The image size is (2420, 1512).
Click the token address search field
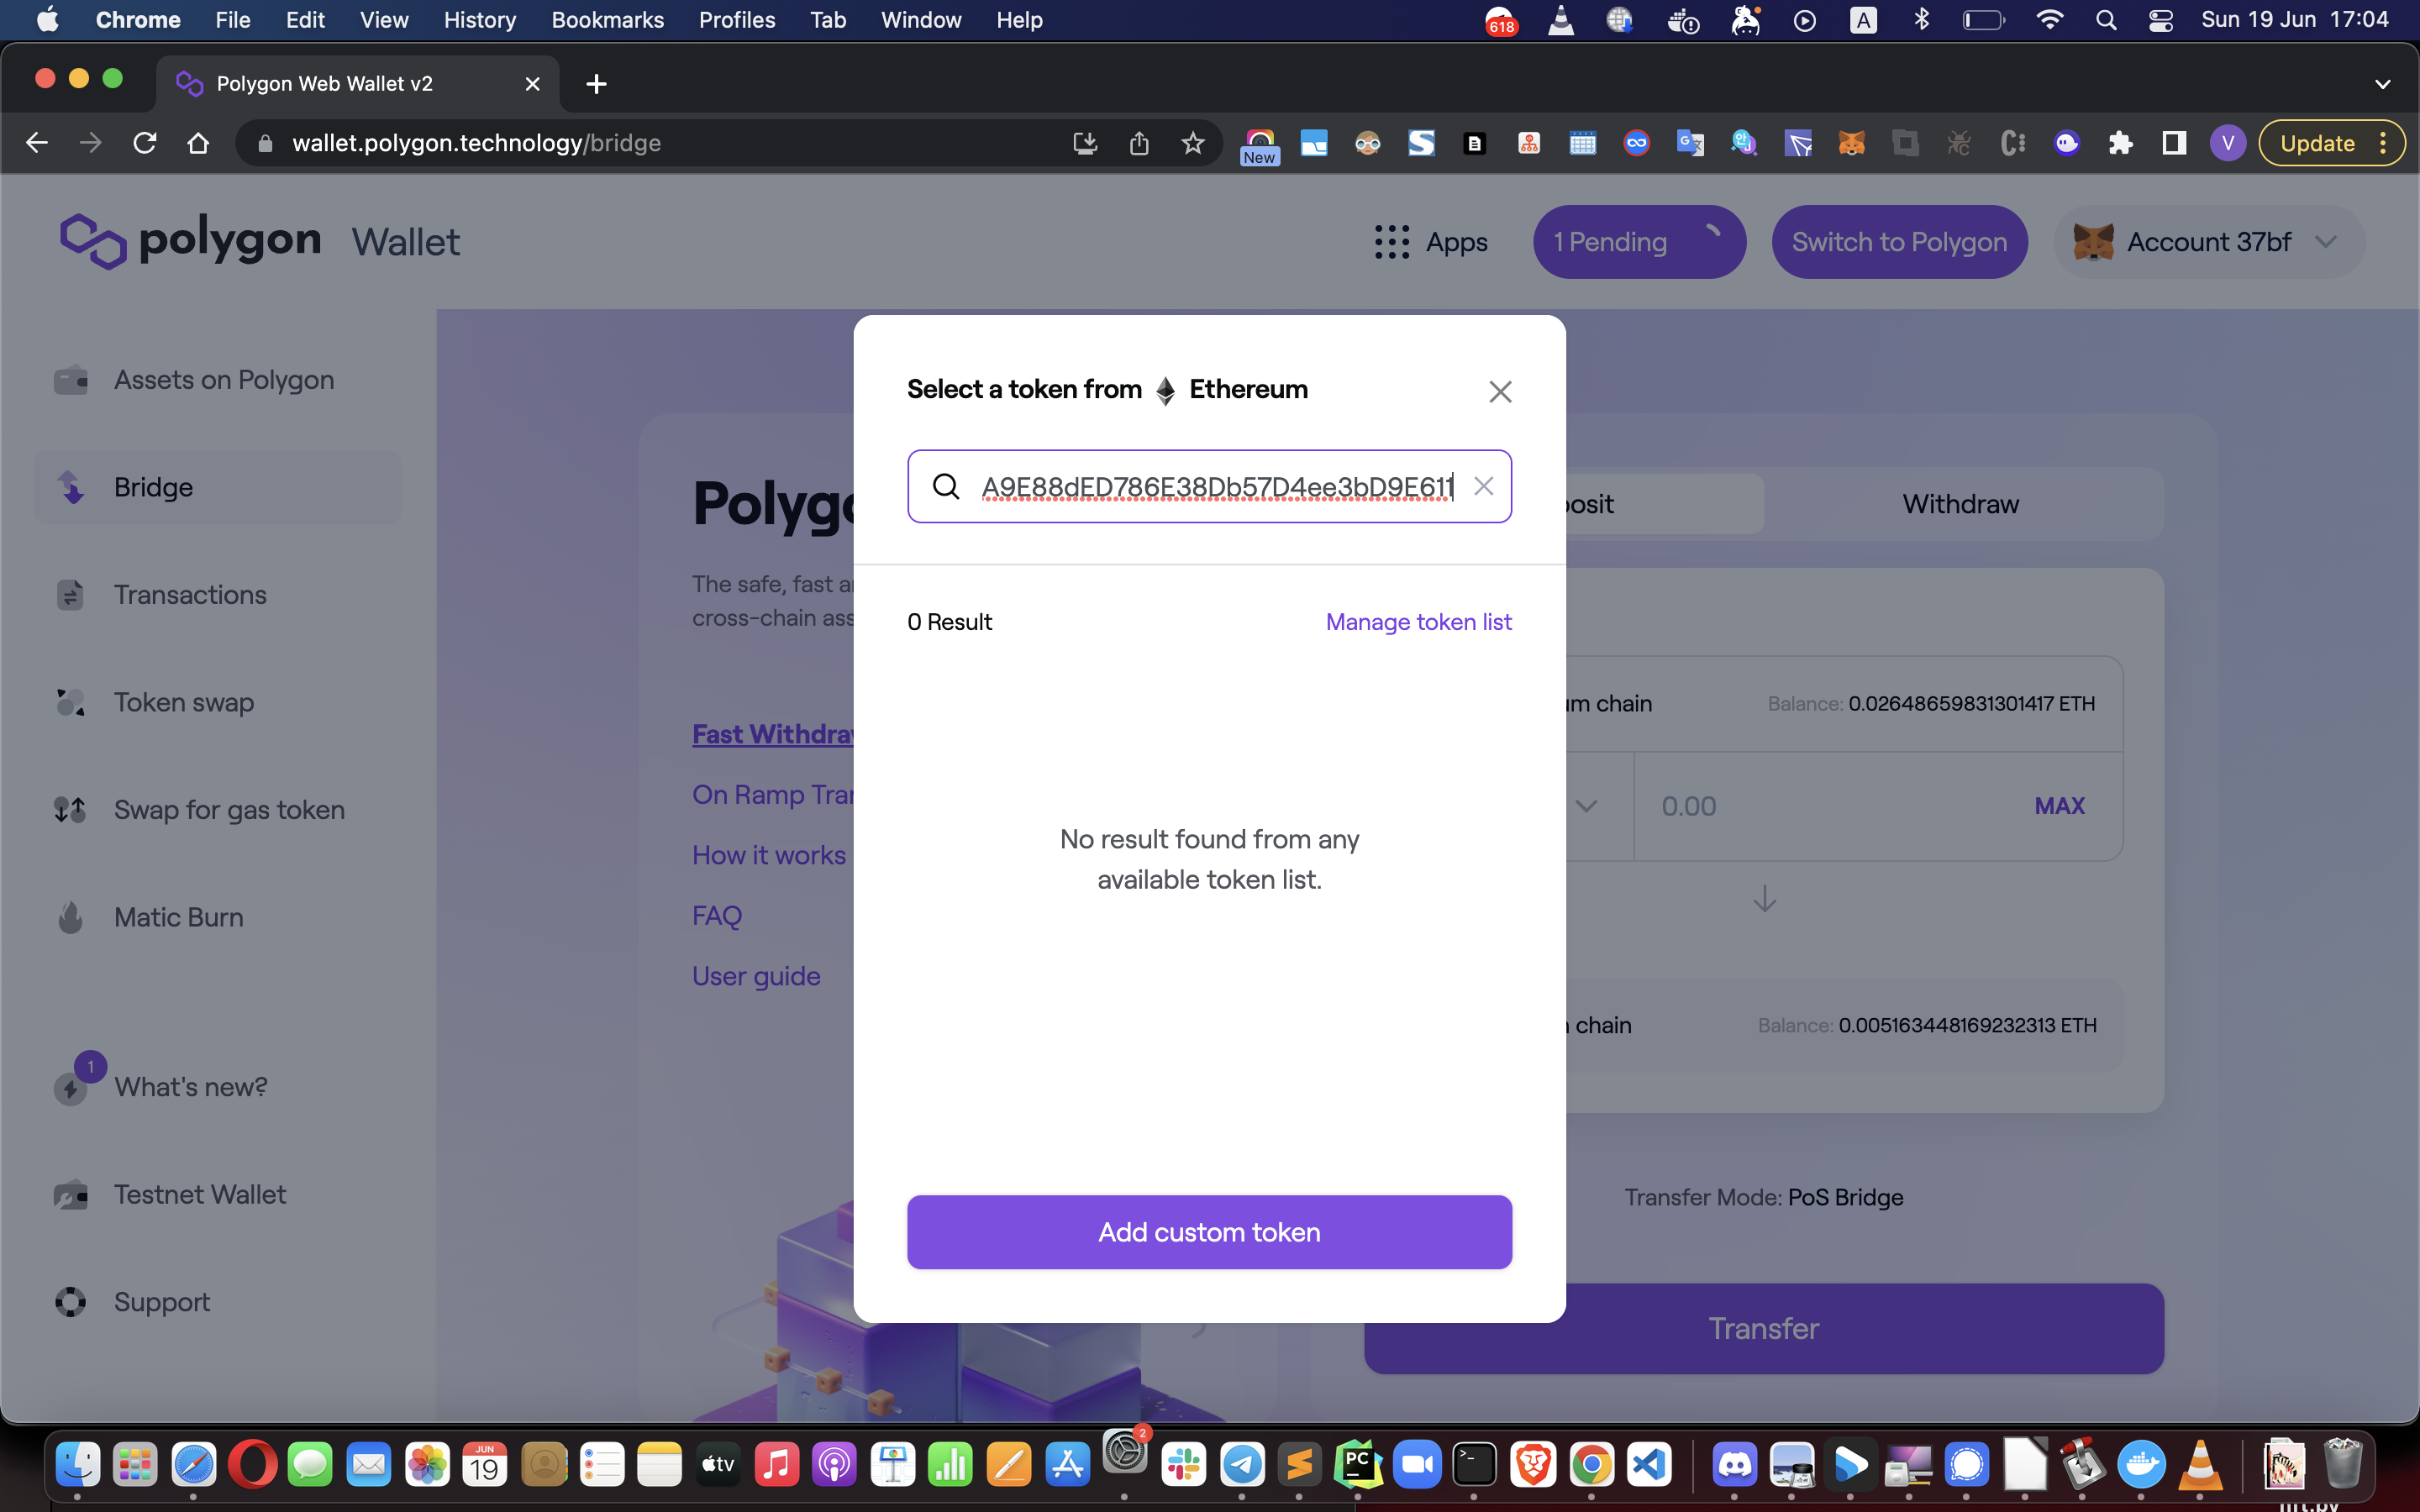point(1215,486)
